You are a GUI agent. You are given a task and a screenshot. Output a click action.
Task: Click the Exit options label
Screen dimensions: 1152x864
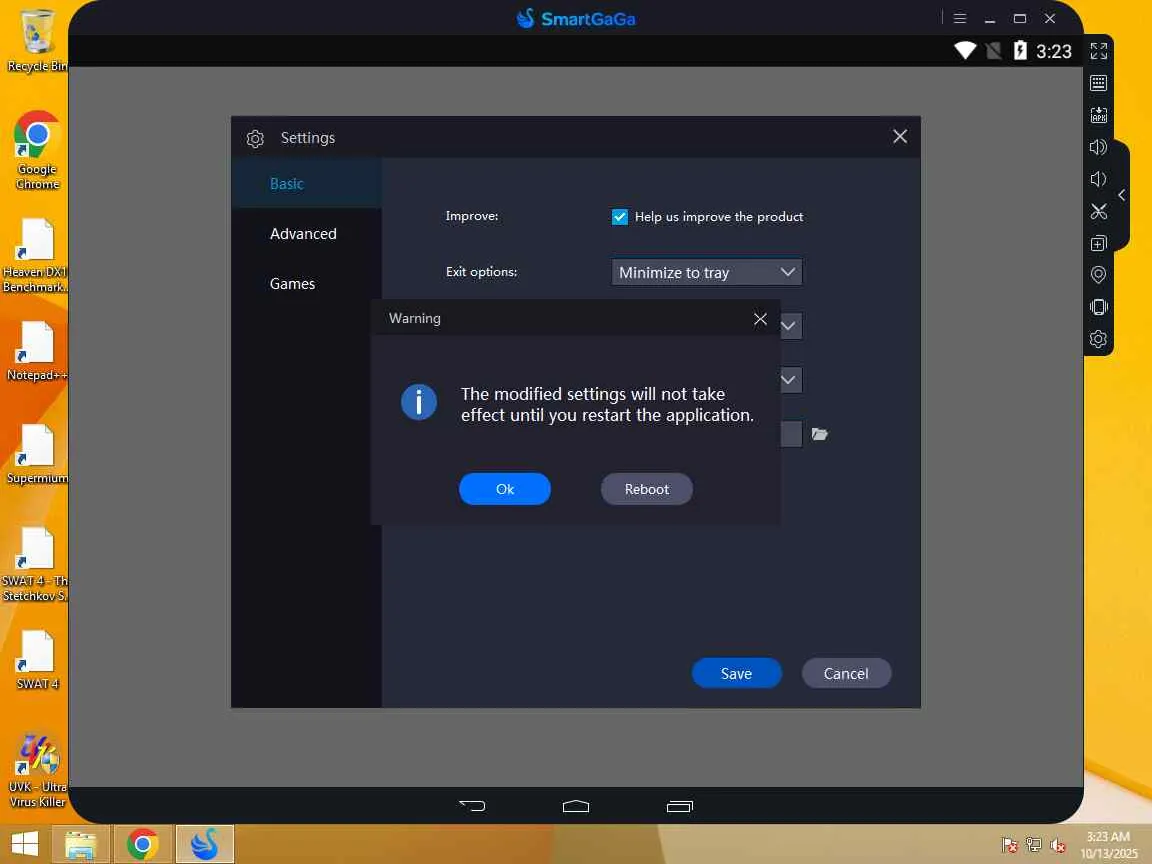tap(481, 272)
